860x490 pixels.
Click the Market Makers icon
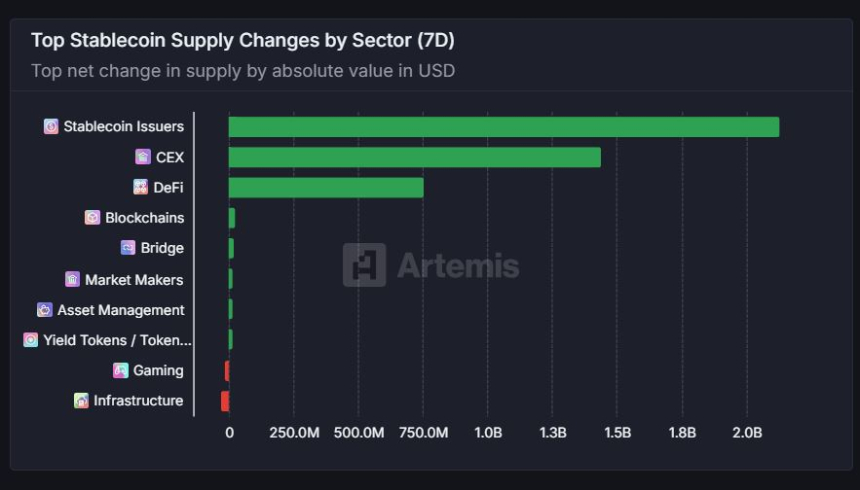tap(72, 279)
